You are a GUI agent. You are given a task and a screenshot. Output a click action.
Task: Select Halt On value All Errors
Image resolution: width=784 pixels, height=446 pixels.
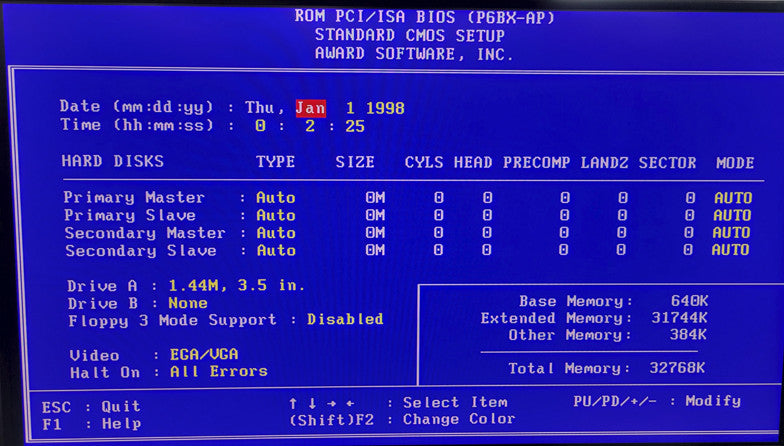[219, 372]
